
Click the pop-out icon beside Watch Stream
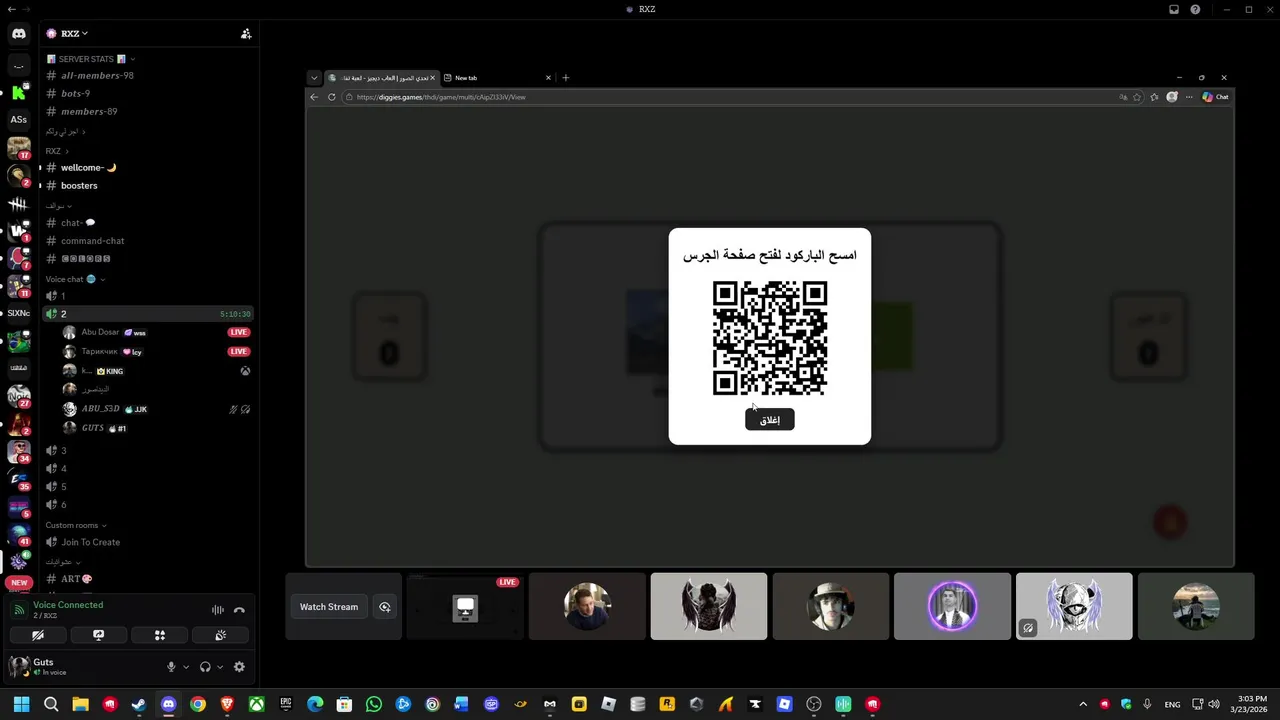[x=384, y=607]
